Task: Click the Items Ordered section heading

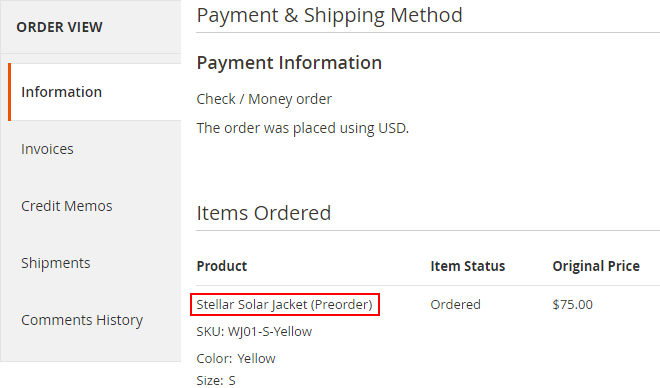Action: 264,213
